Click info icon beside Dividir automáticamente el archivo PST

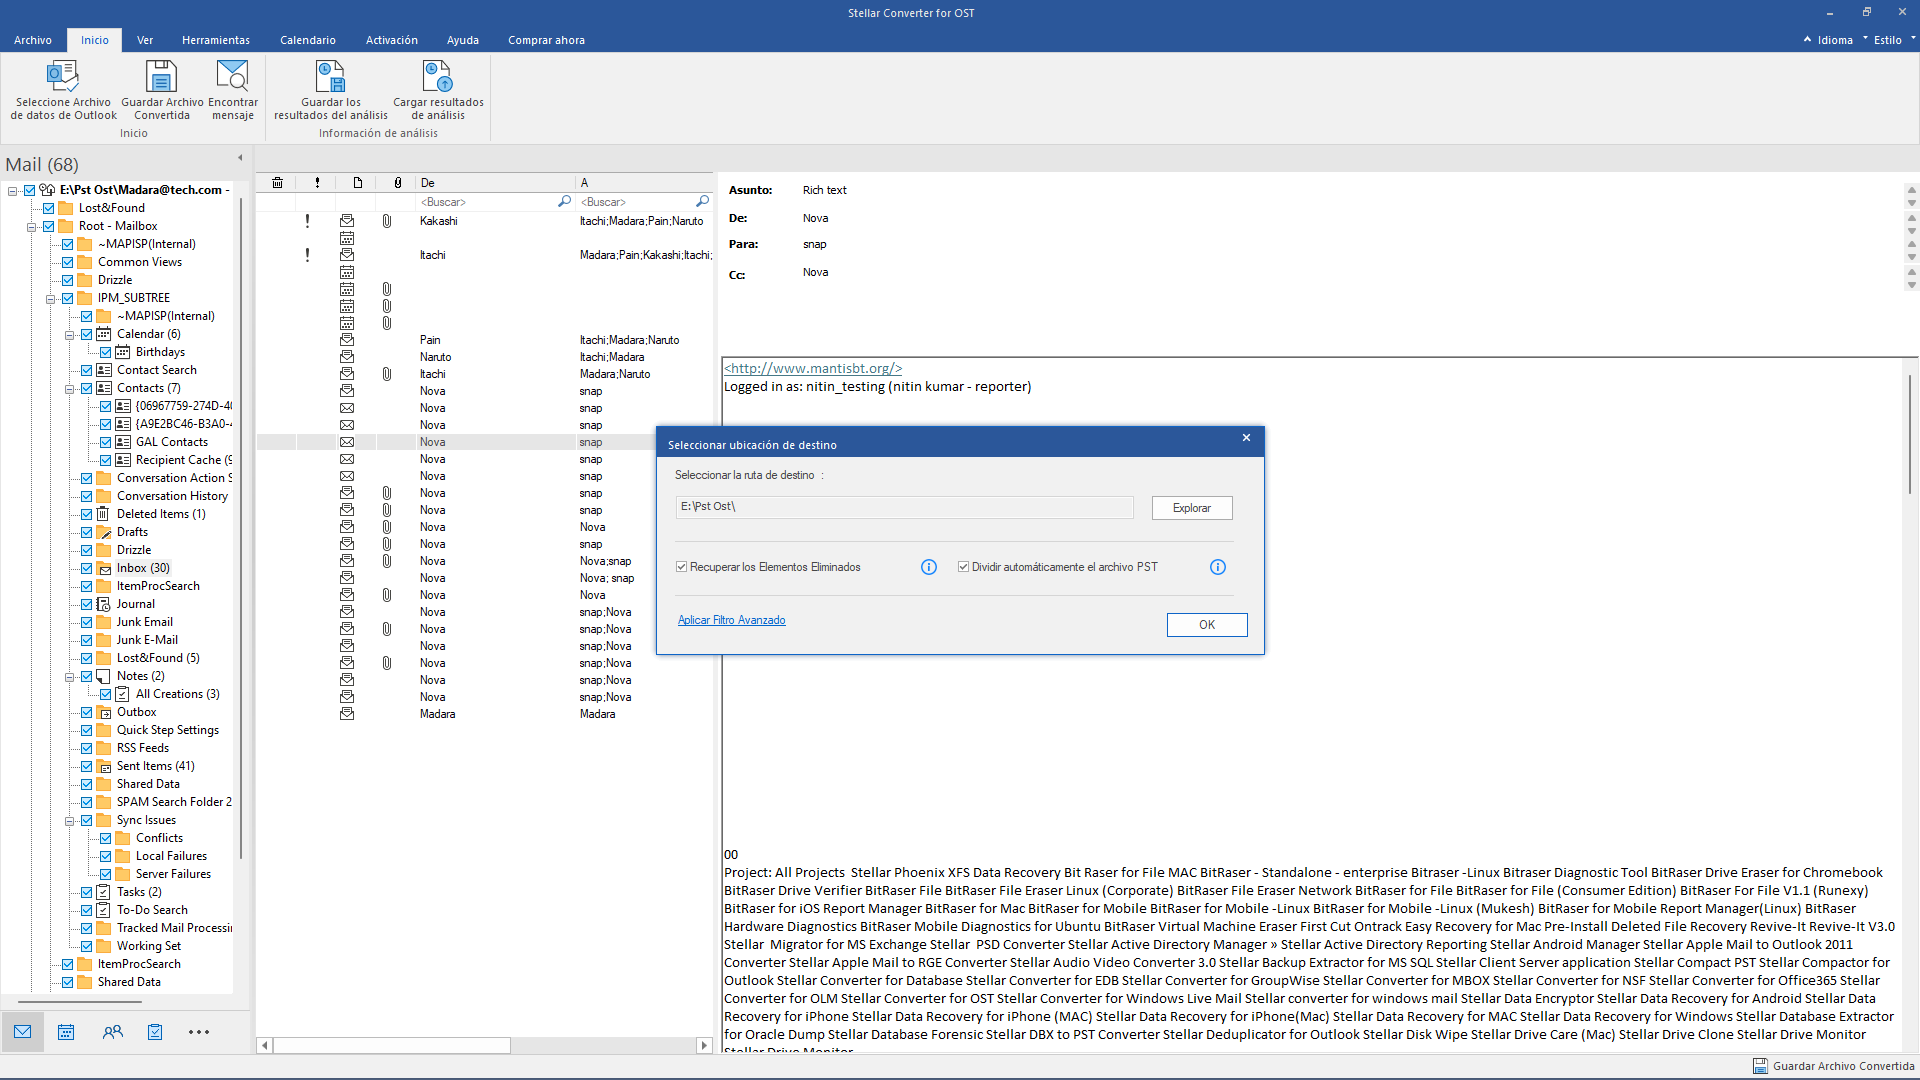click(1218, 567)
